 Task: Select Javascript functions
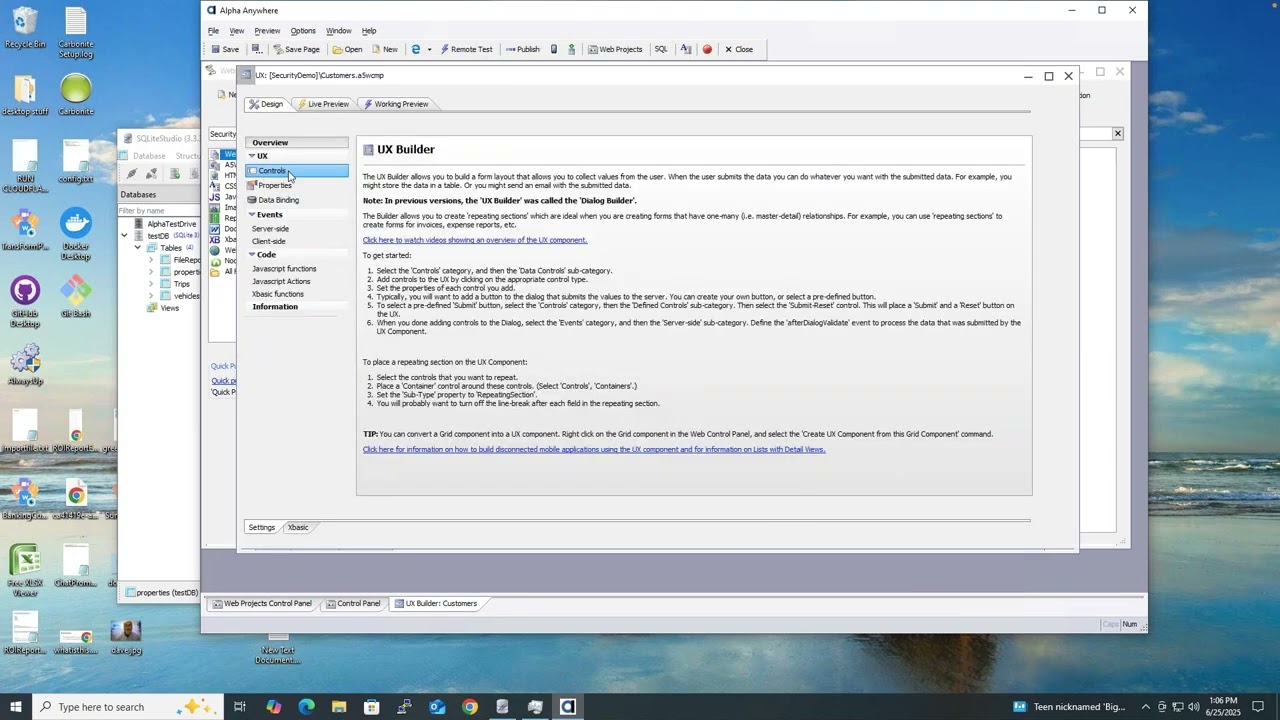[284, 269]
